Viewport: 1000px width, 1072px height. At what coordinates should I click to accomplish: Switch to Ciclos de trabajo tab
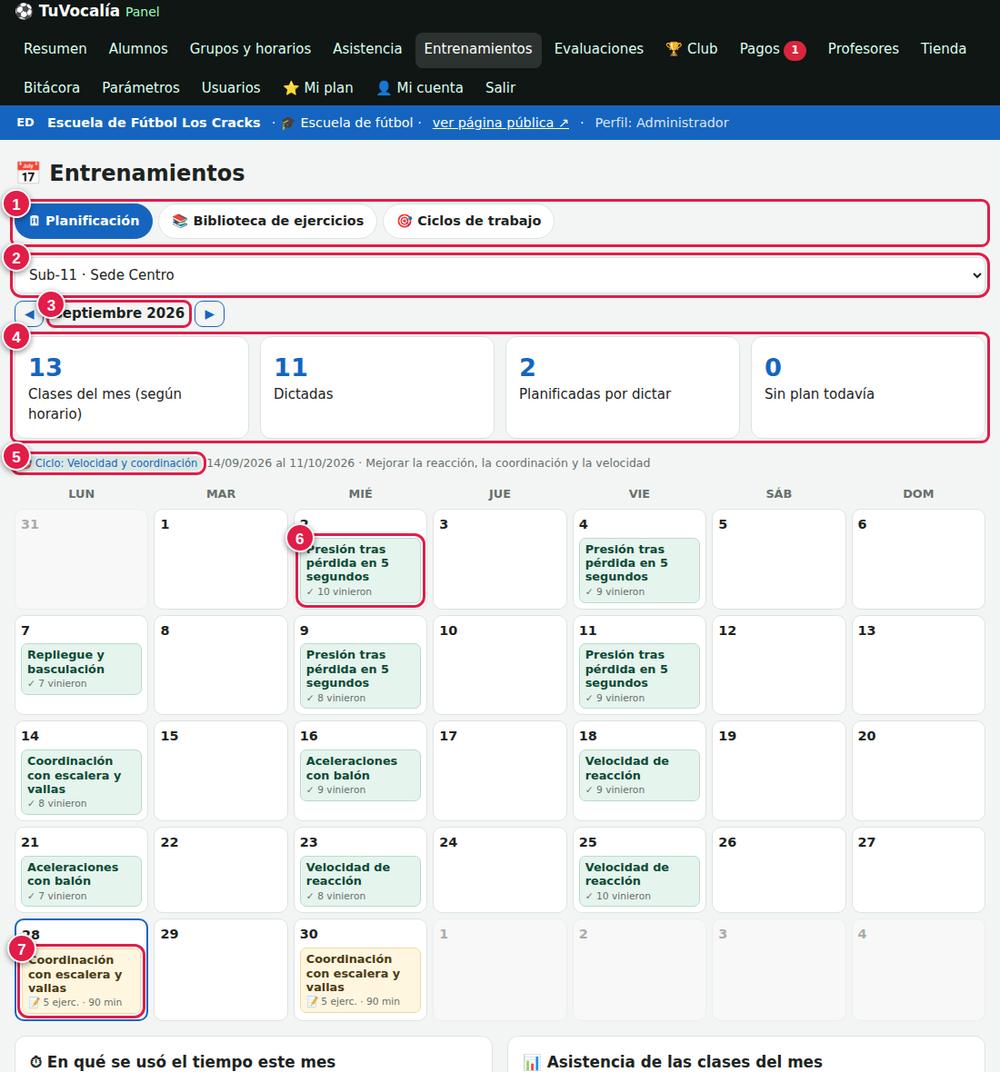(x=468, y=221)
